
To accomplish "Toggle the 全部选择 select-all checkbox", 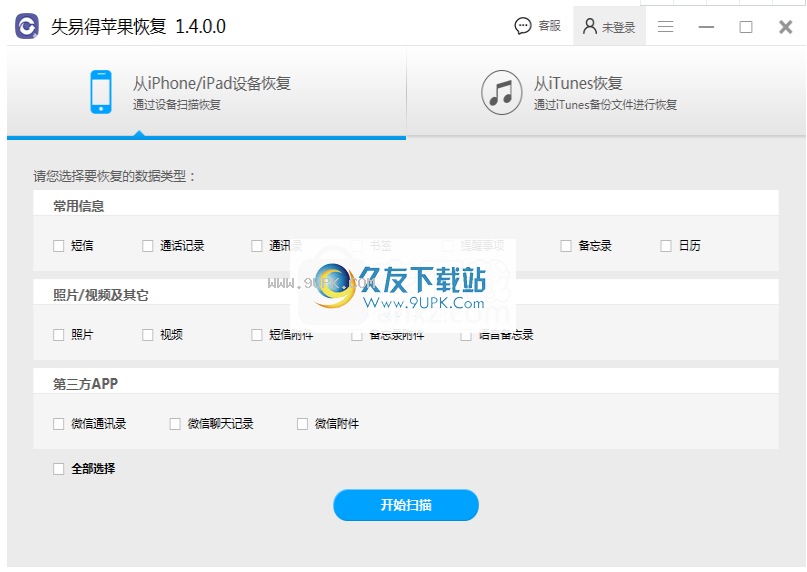I will pyautogui.click(x=59, y=469).
